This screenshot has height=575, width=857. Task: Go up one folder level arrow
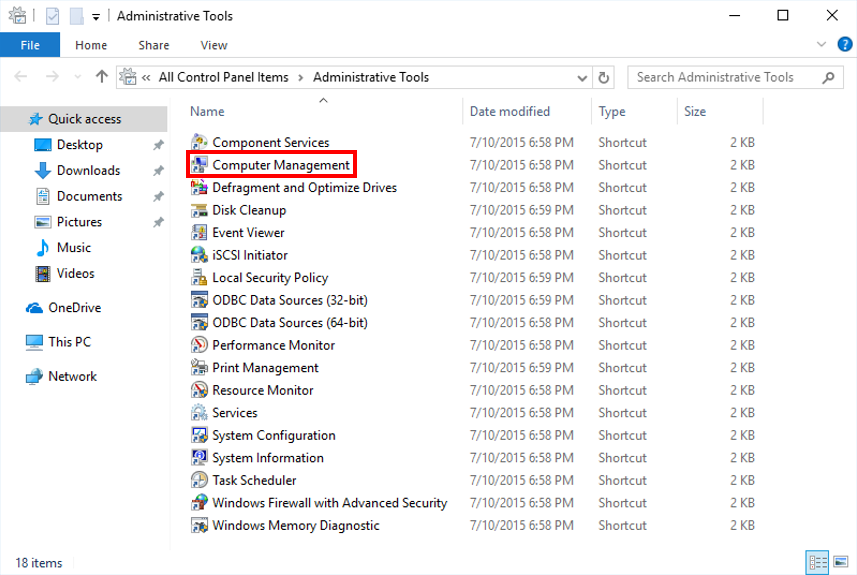point(102,77)
